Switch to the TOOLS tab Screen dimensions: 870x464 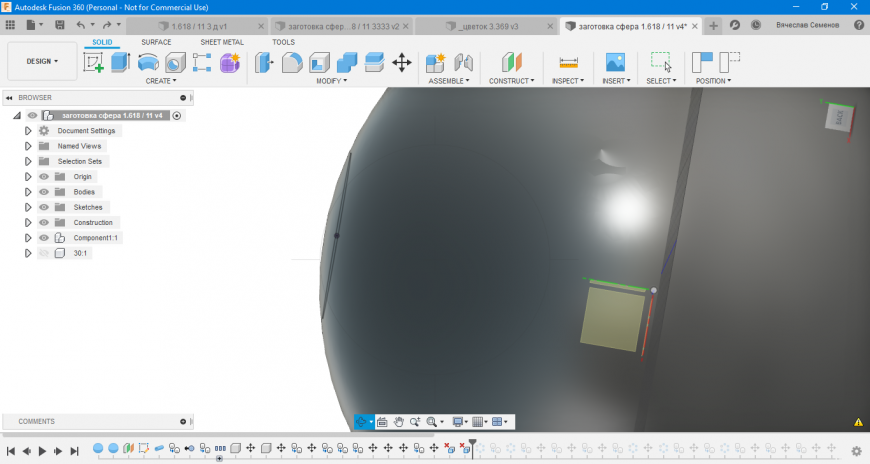tap(284, 42)
